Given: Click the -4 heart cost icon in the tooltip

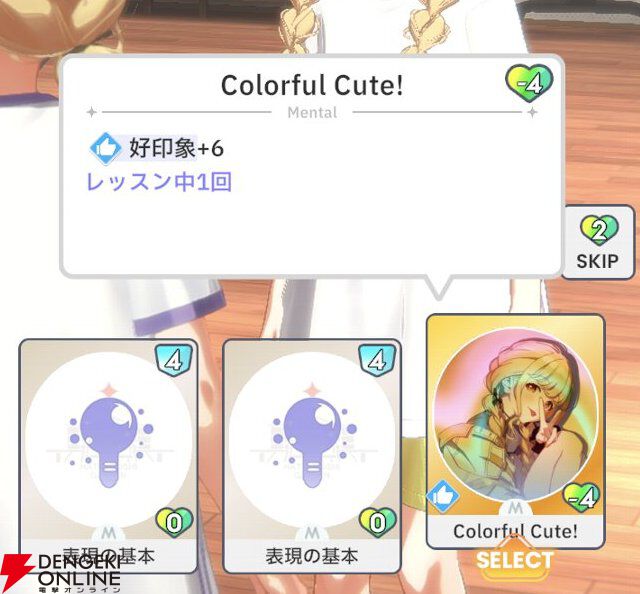Looking at the screenshot, I should point(529,84).
